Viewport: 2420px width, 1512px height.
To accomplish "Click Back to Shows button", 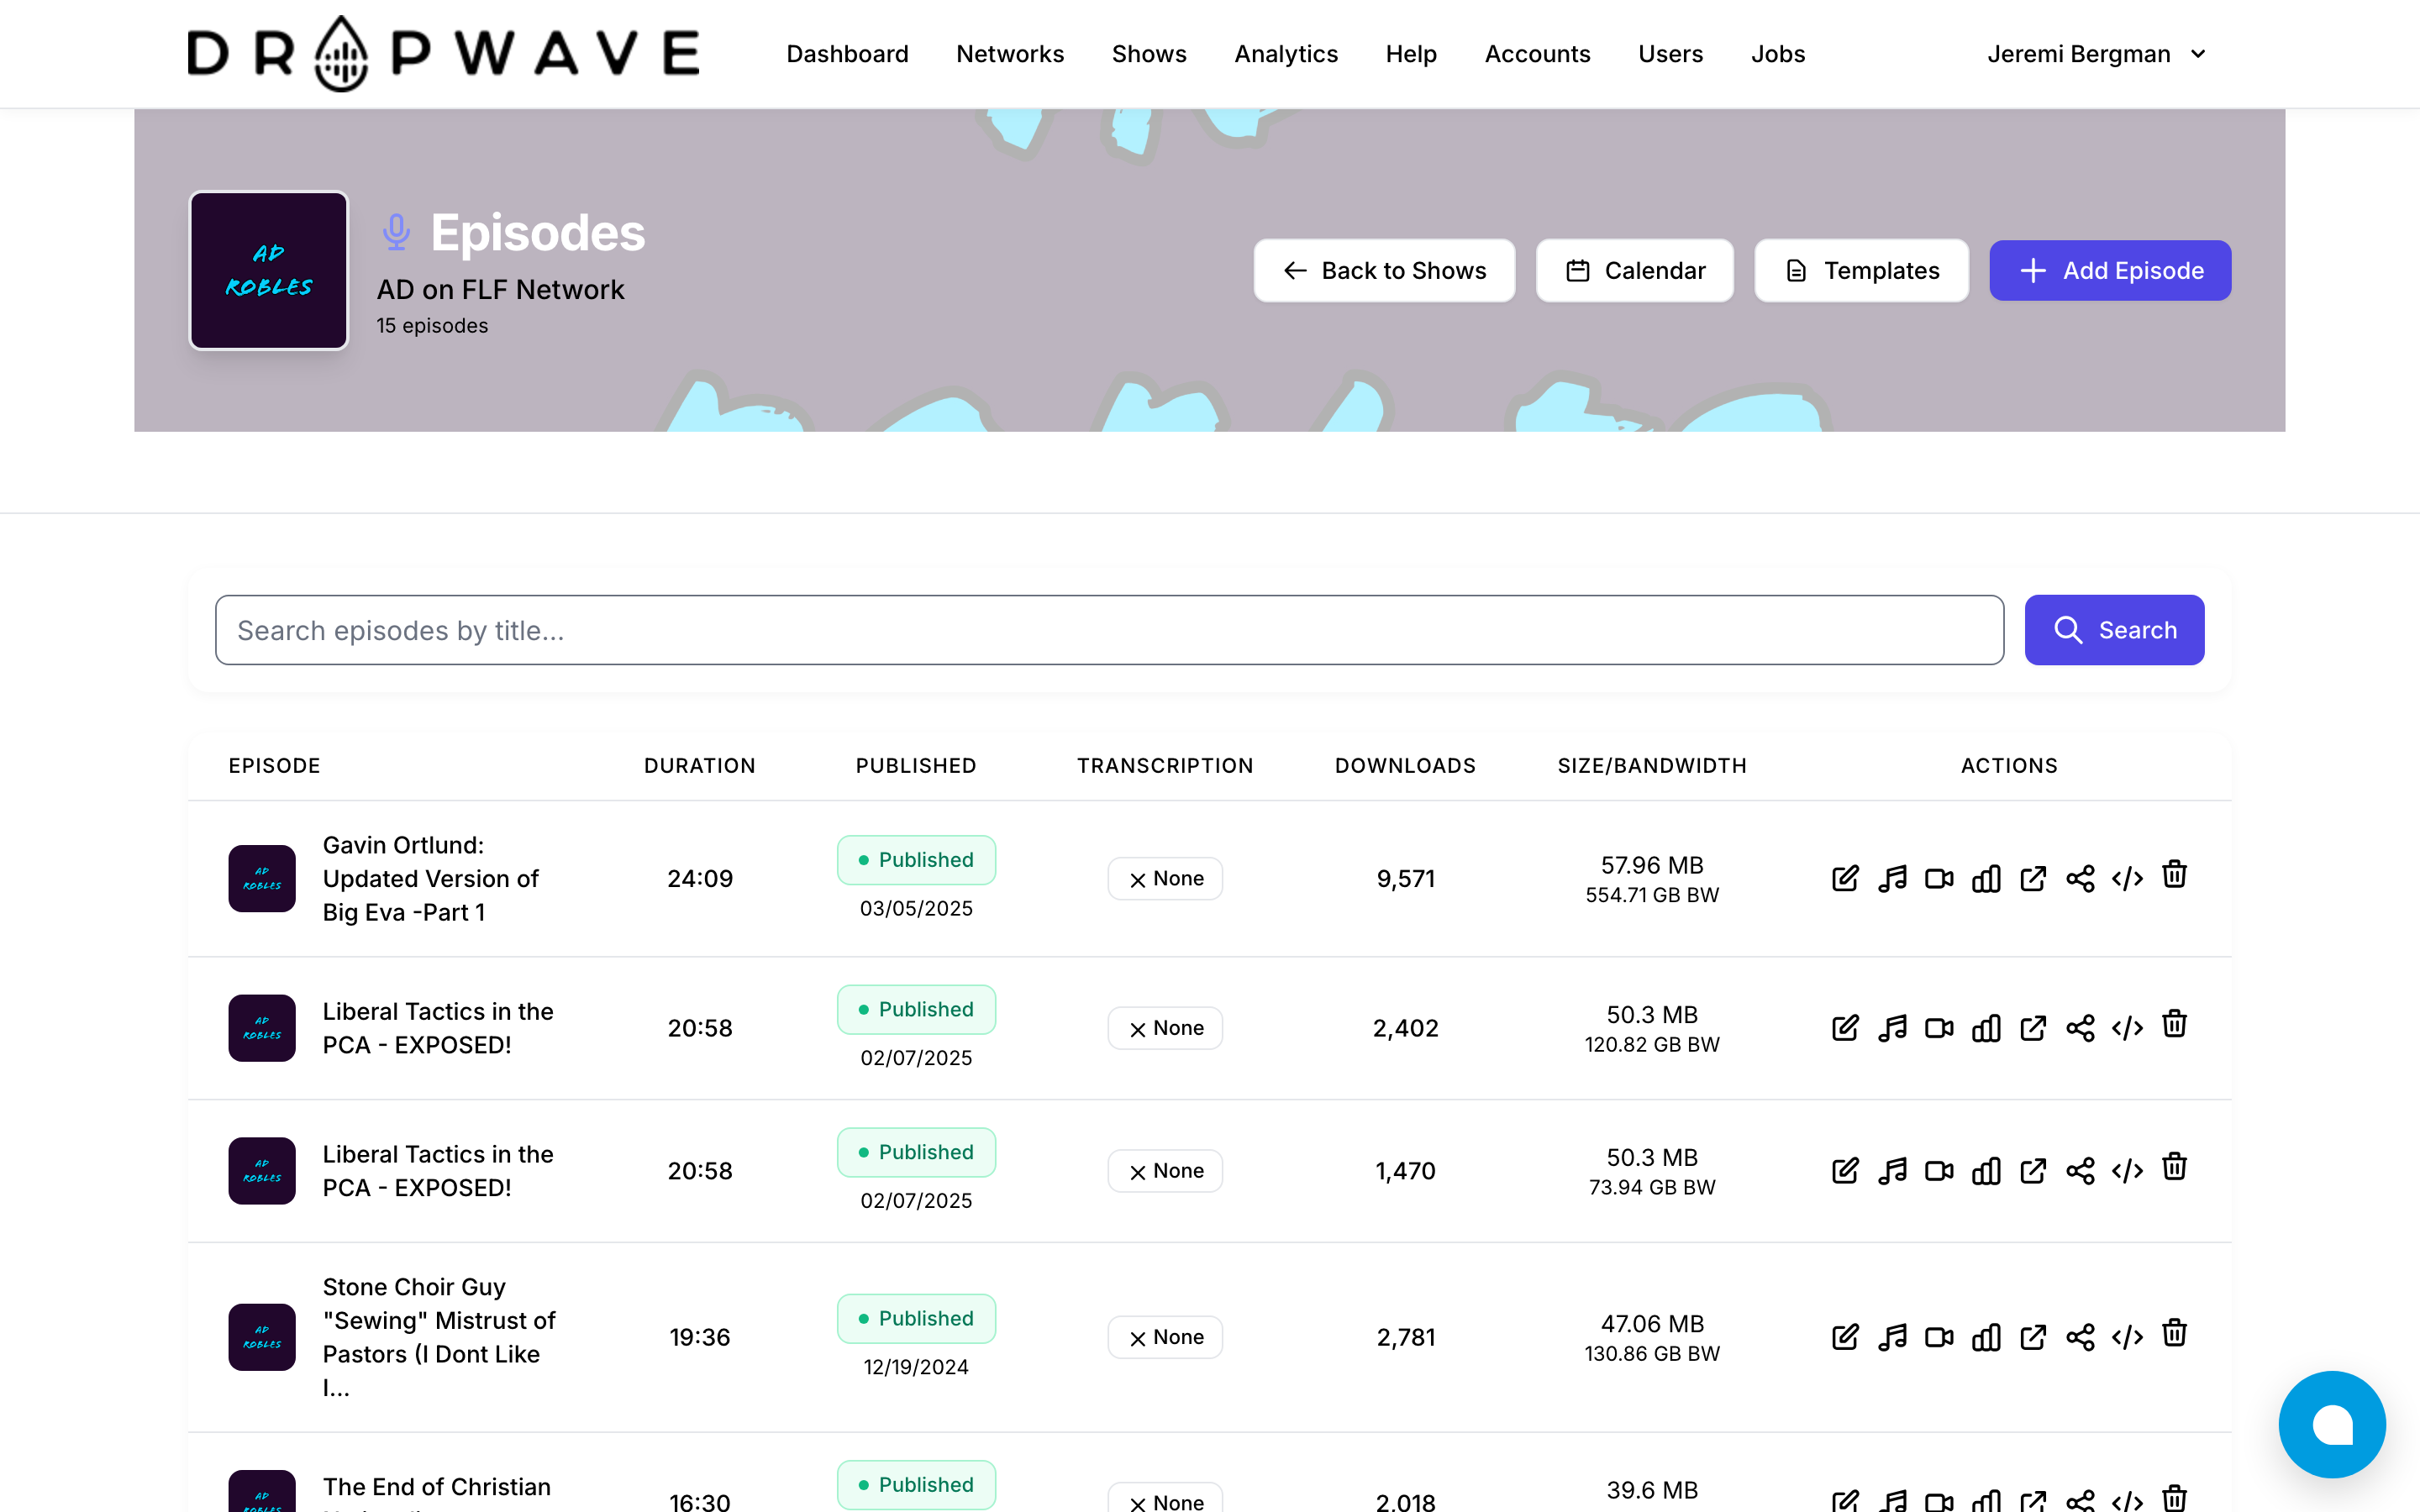I will tap(1384, 270).
